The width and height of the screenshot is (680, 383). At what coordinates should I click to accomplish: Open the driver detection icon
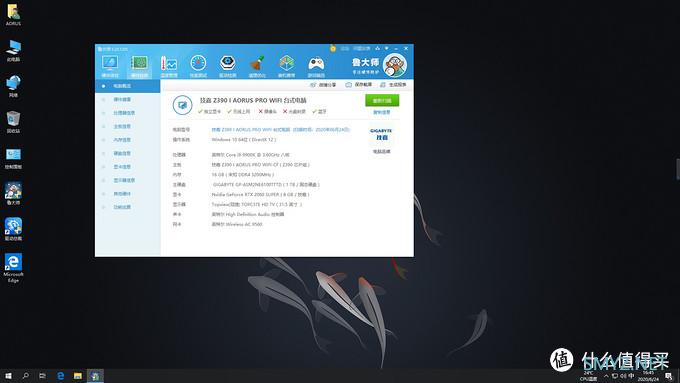pyautogui.click(x=228, y=66)
